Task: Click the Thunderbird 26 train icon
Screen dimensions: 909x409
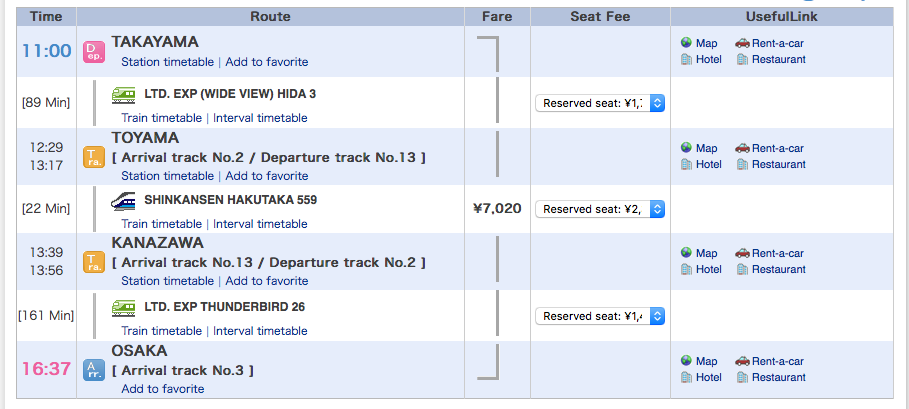Action: point(124,307)
